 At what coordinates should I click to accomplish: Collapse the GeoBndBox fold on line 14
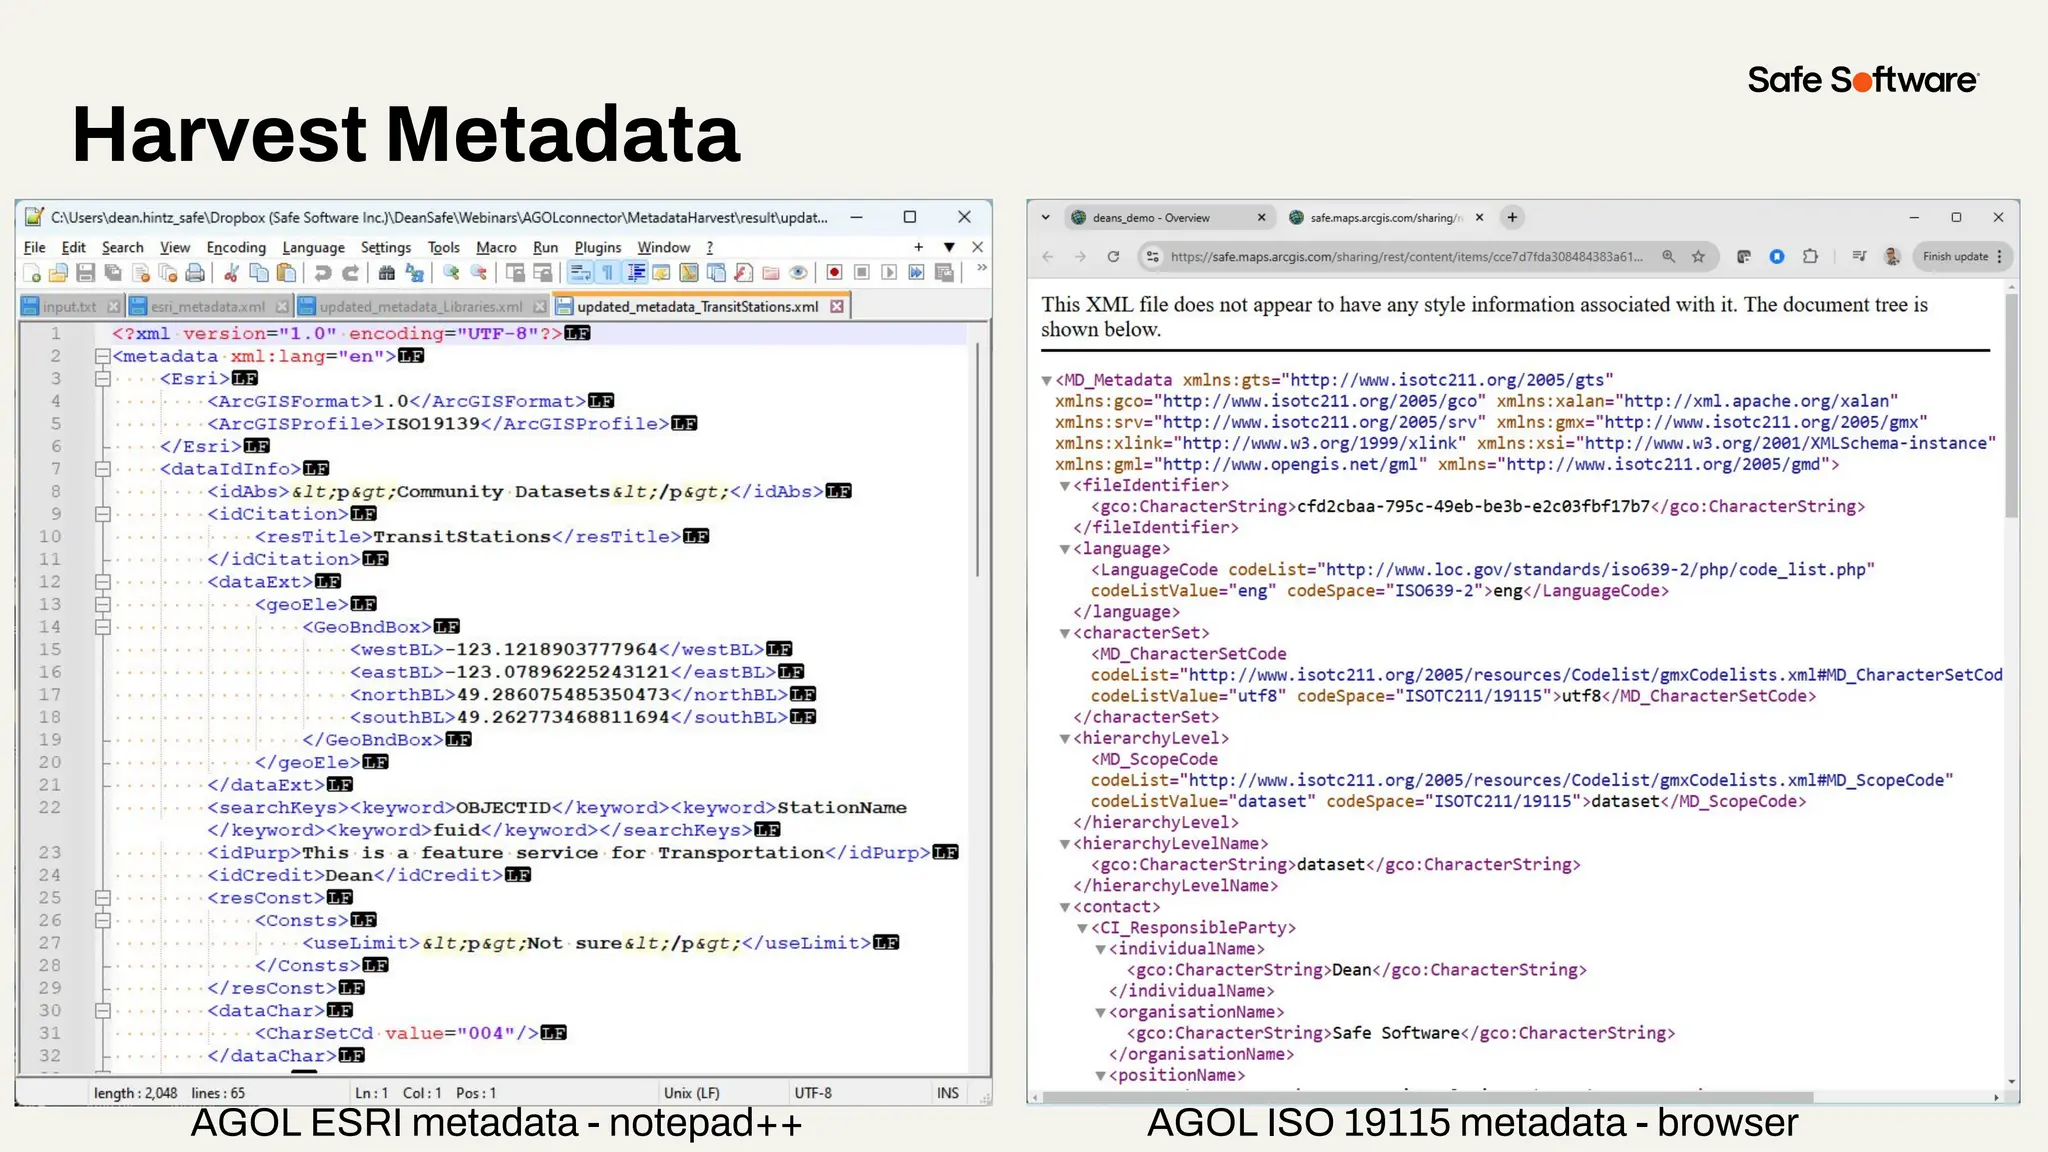[x=102, y=627]
